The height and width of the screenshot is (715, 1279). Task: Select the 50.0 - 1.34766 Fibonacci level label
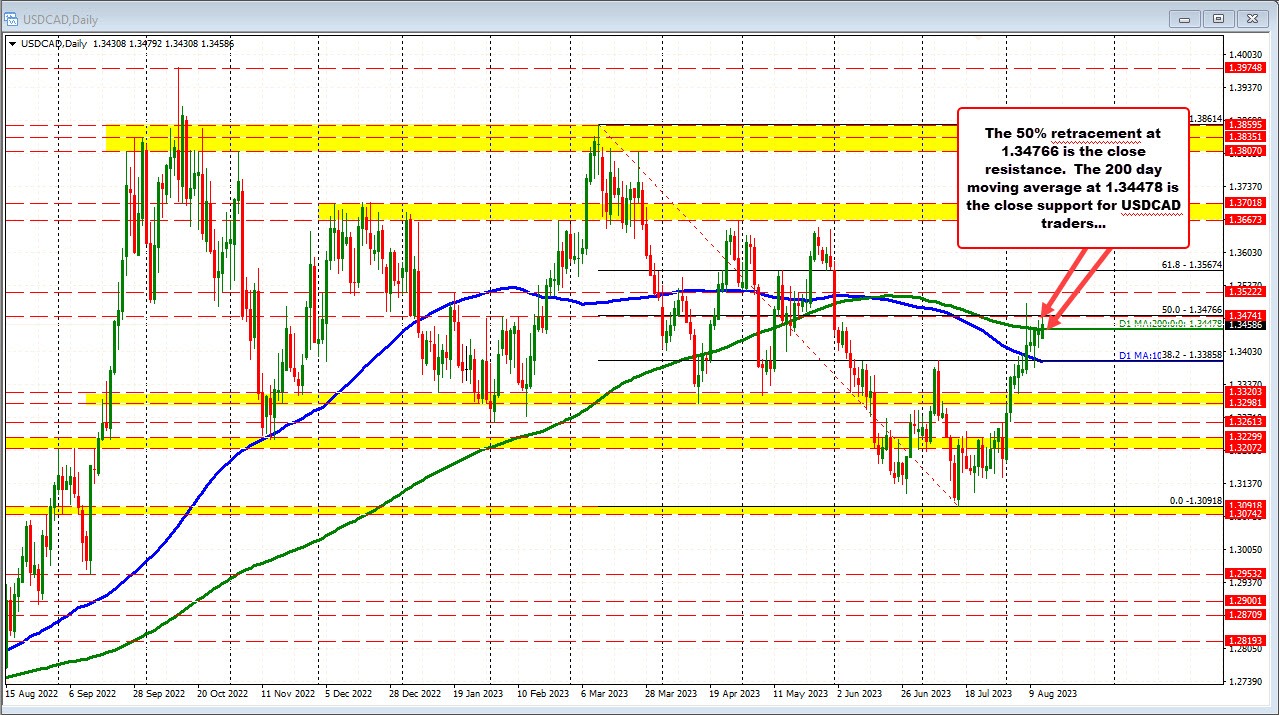pos(1190,310)
